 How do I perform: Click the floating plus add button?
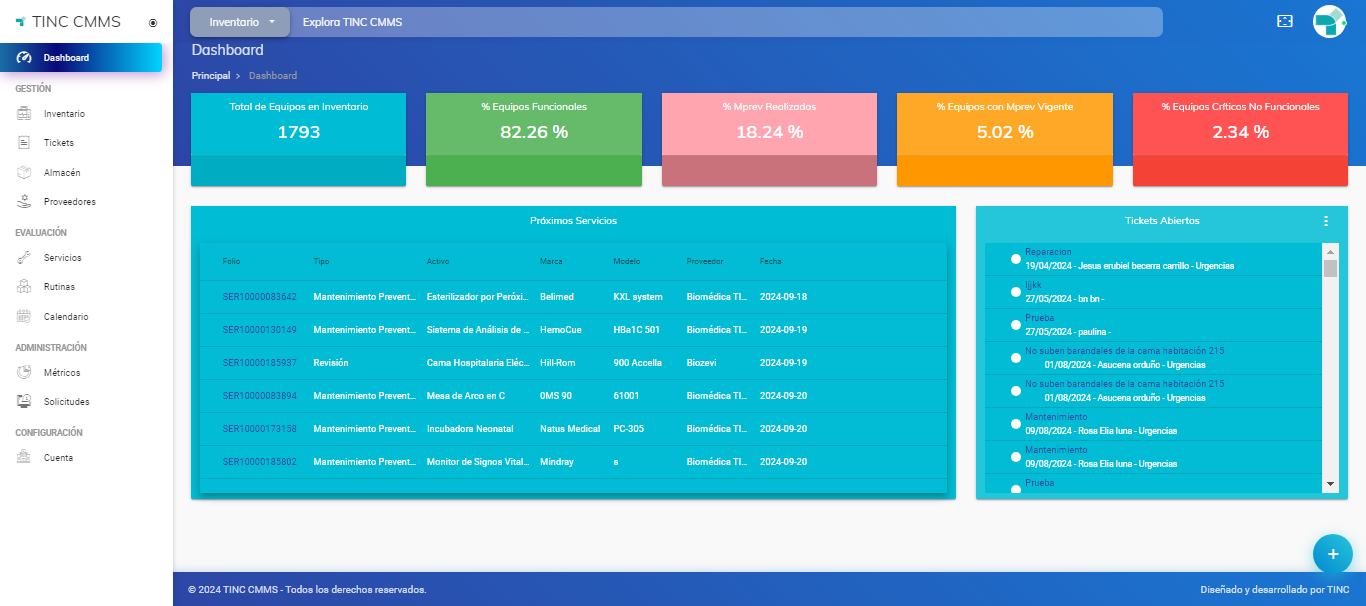point(1332,553)
